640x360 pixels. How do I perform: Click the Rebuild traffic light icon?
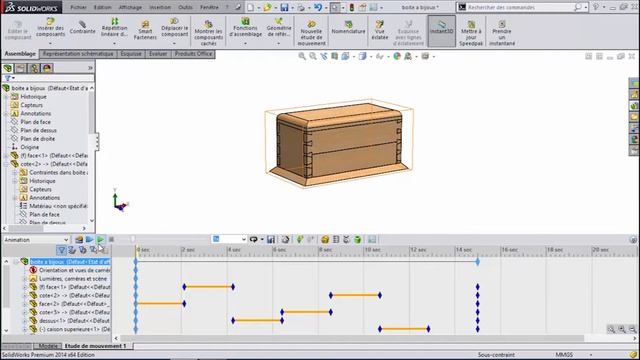click(x=351, y=7)
